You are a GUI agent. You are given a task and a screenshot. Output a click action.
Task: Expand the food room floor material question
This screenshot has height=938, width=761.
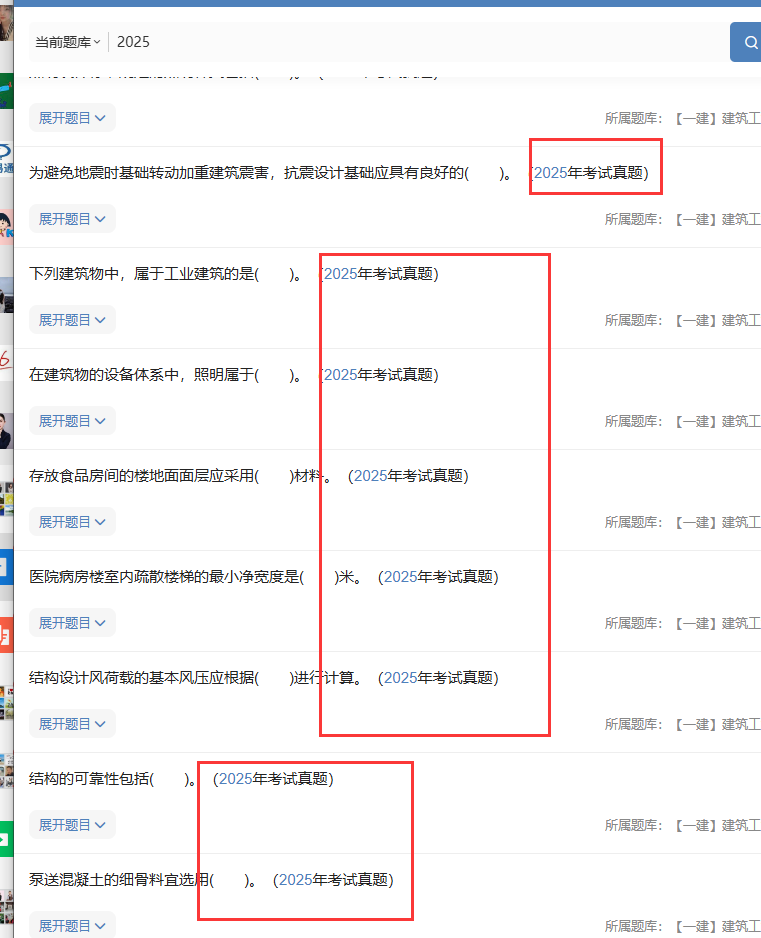pyautogui.click(x=72, y=522)
